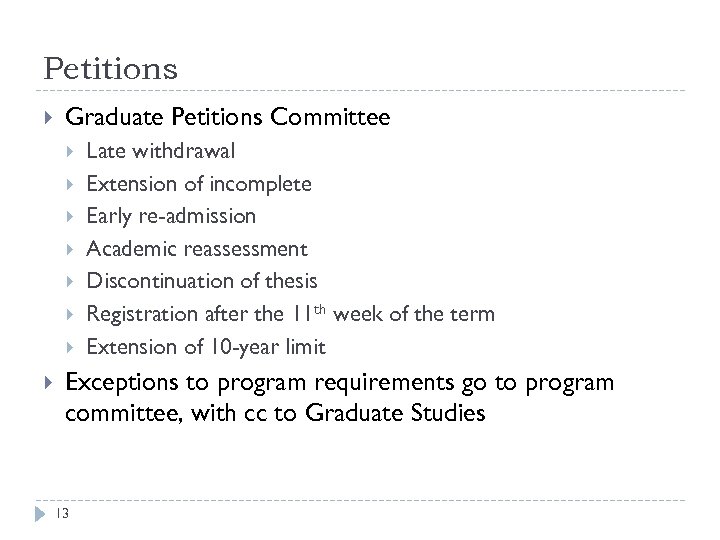Select the Academic reassessment text
The width and height of the screenshot is (720, 540).
click(x=197, y=249)
